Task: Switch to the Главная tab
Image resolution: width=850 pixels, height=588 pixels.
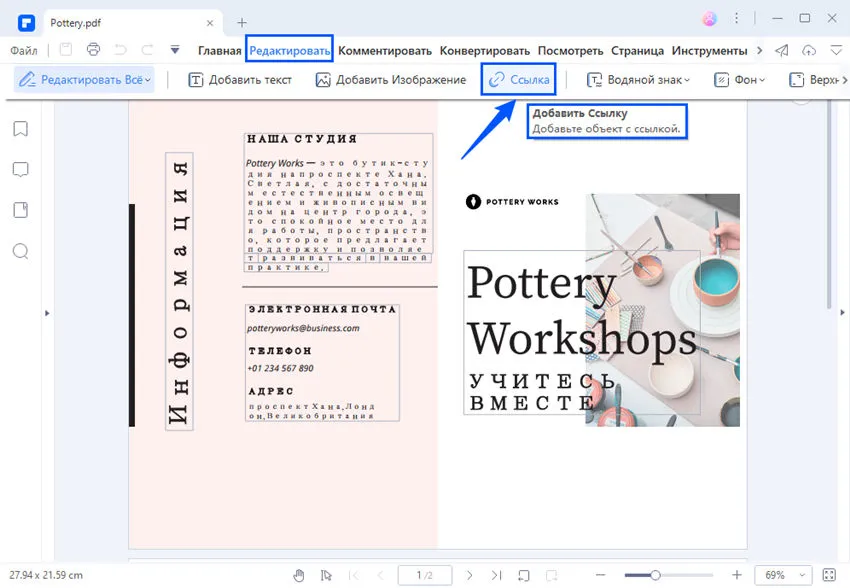Action: (x=220, y=51)
